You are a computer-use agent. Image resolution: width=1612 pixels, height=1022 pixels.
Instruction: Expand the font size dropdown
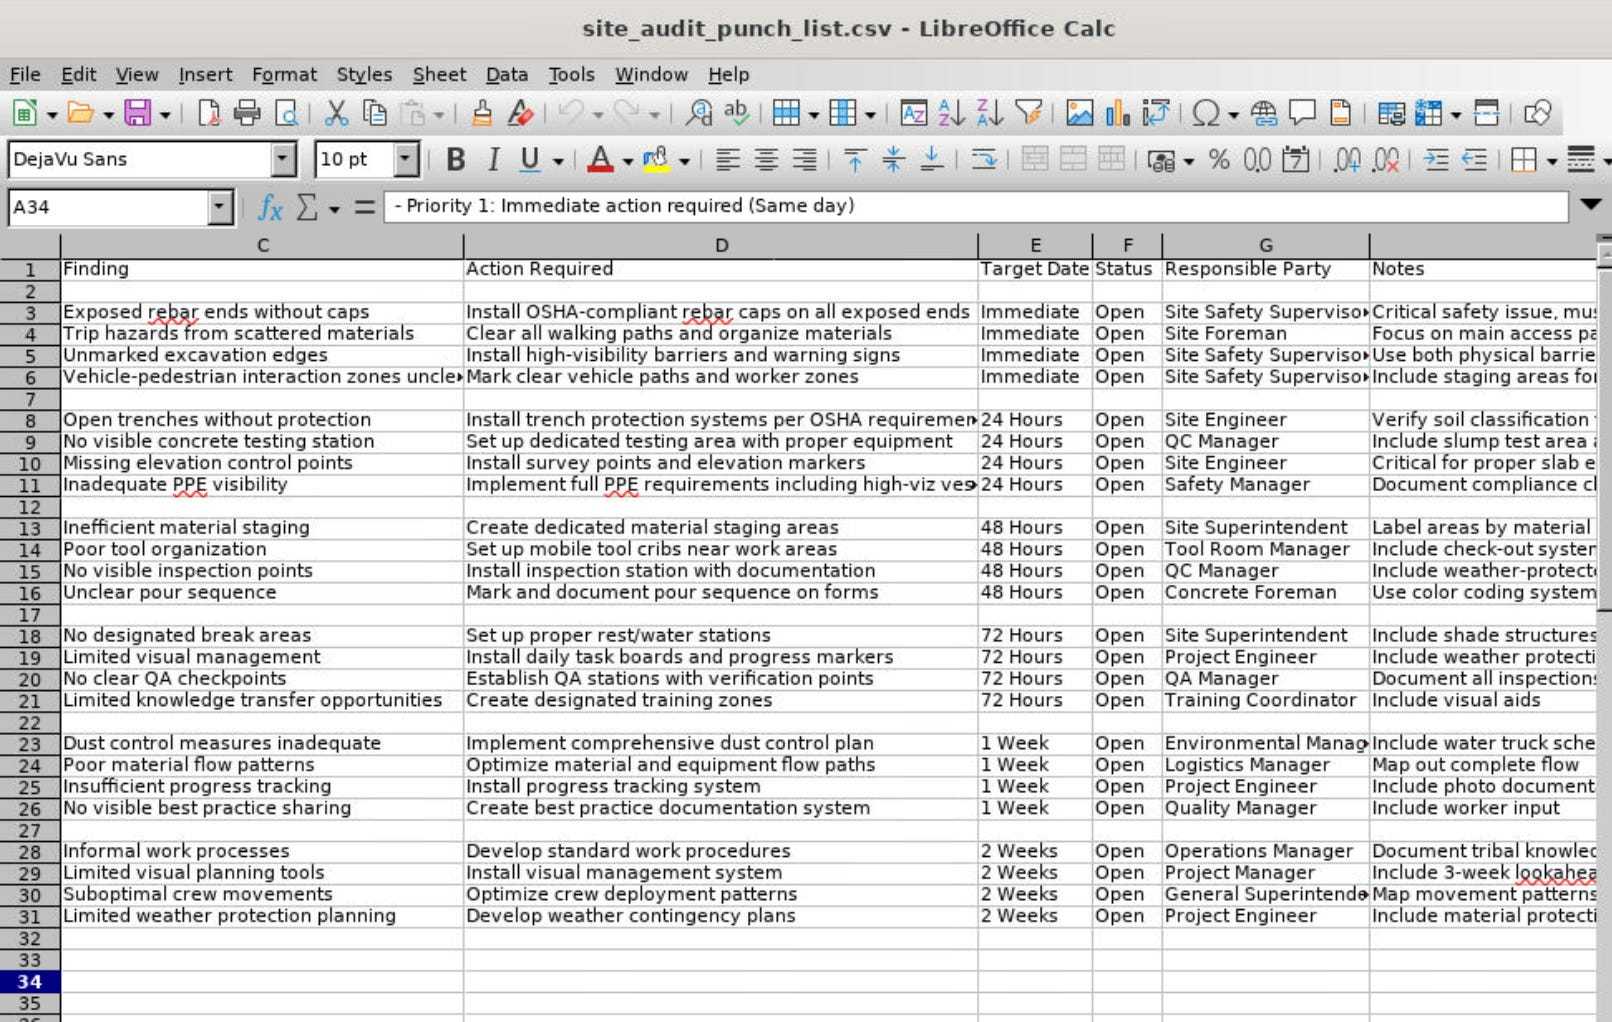(405, 159)
